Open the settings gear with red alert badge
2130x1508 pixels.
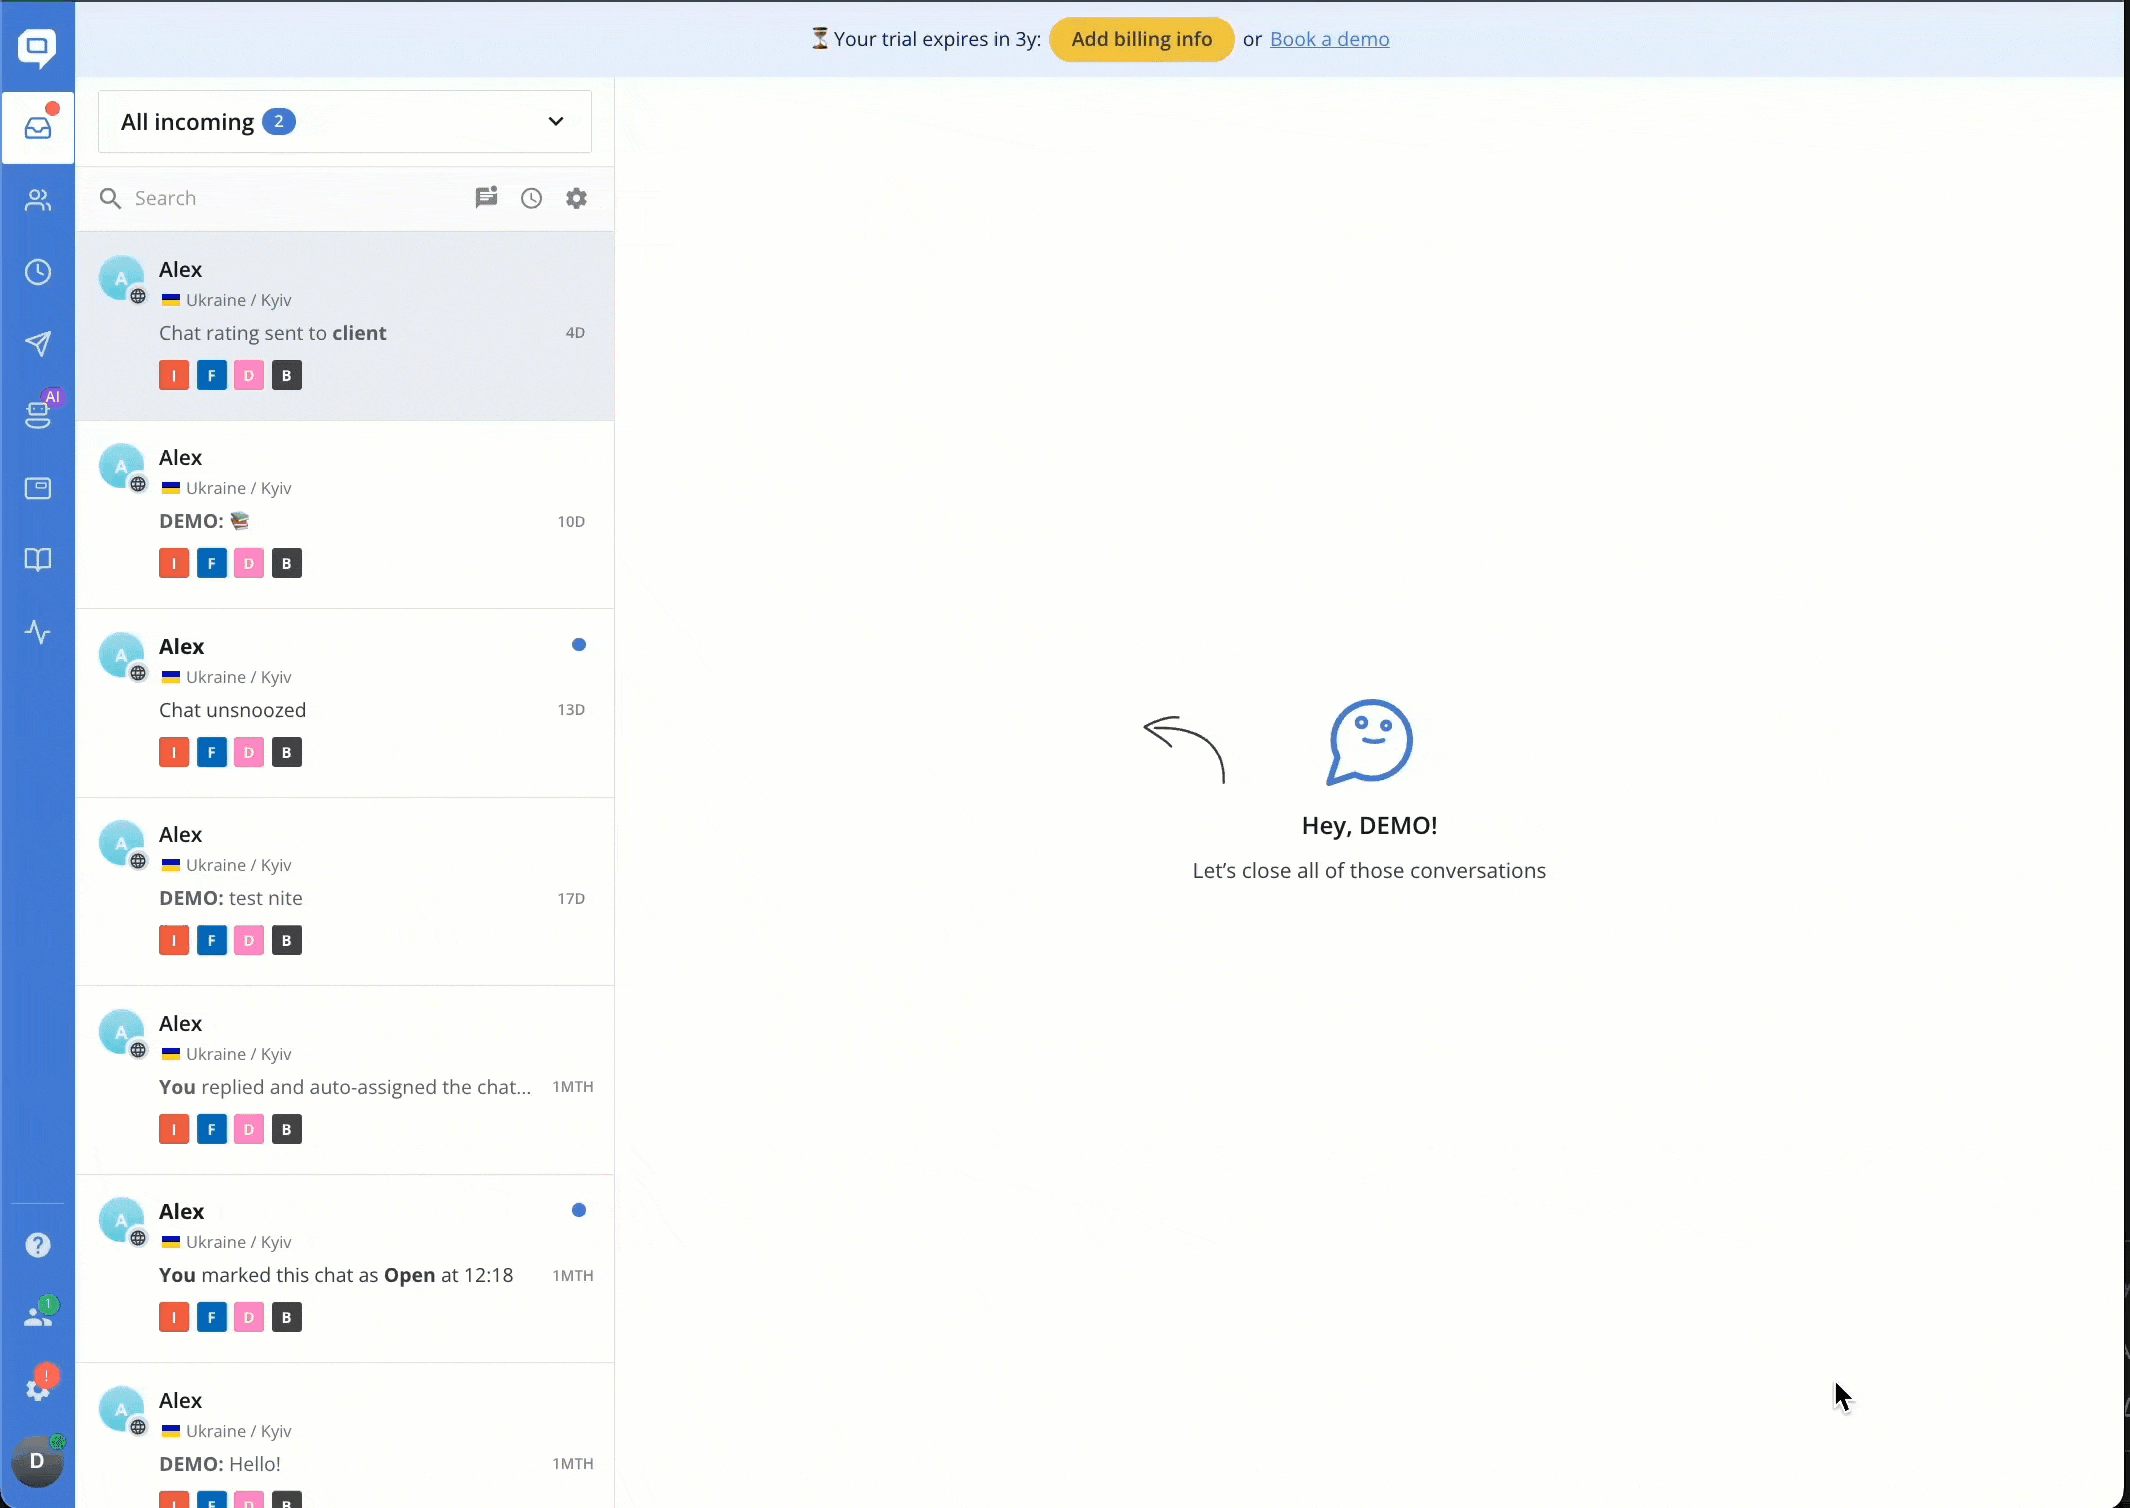(38, 1389)
